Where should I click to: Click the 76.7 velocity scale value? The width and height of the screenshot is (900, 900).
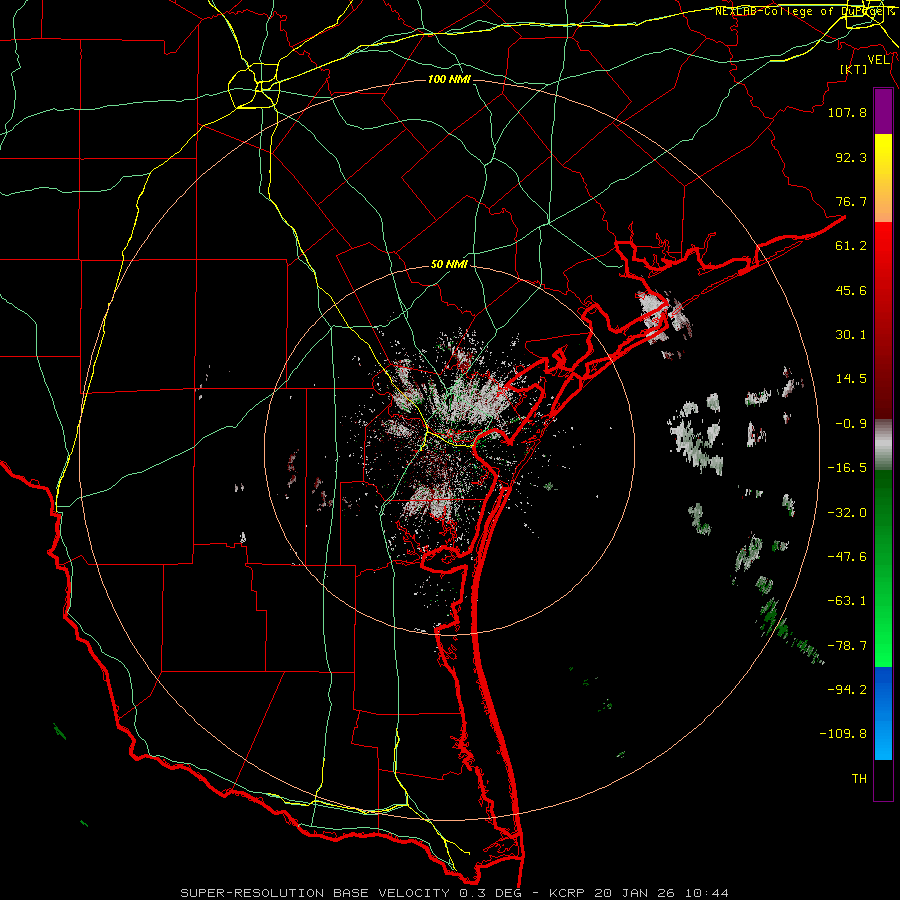851,201
